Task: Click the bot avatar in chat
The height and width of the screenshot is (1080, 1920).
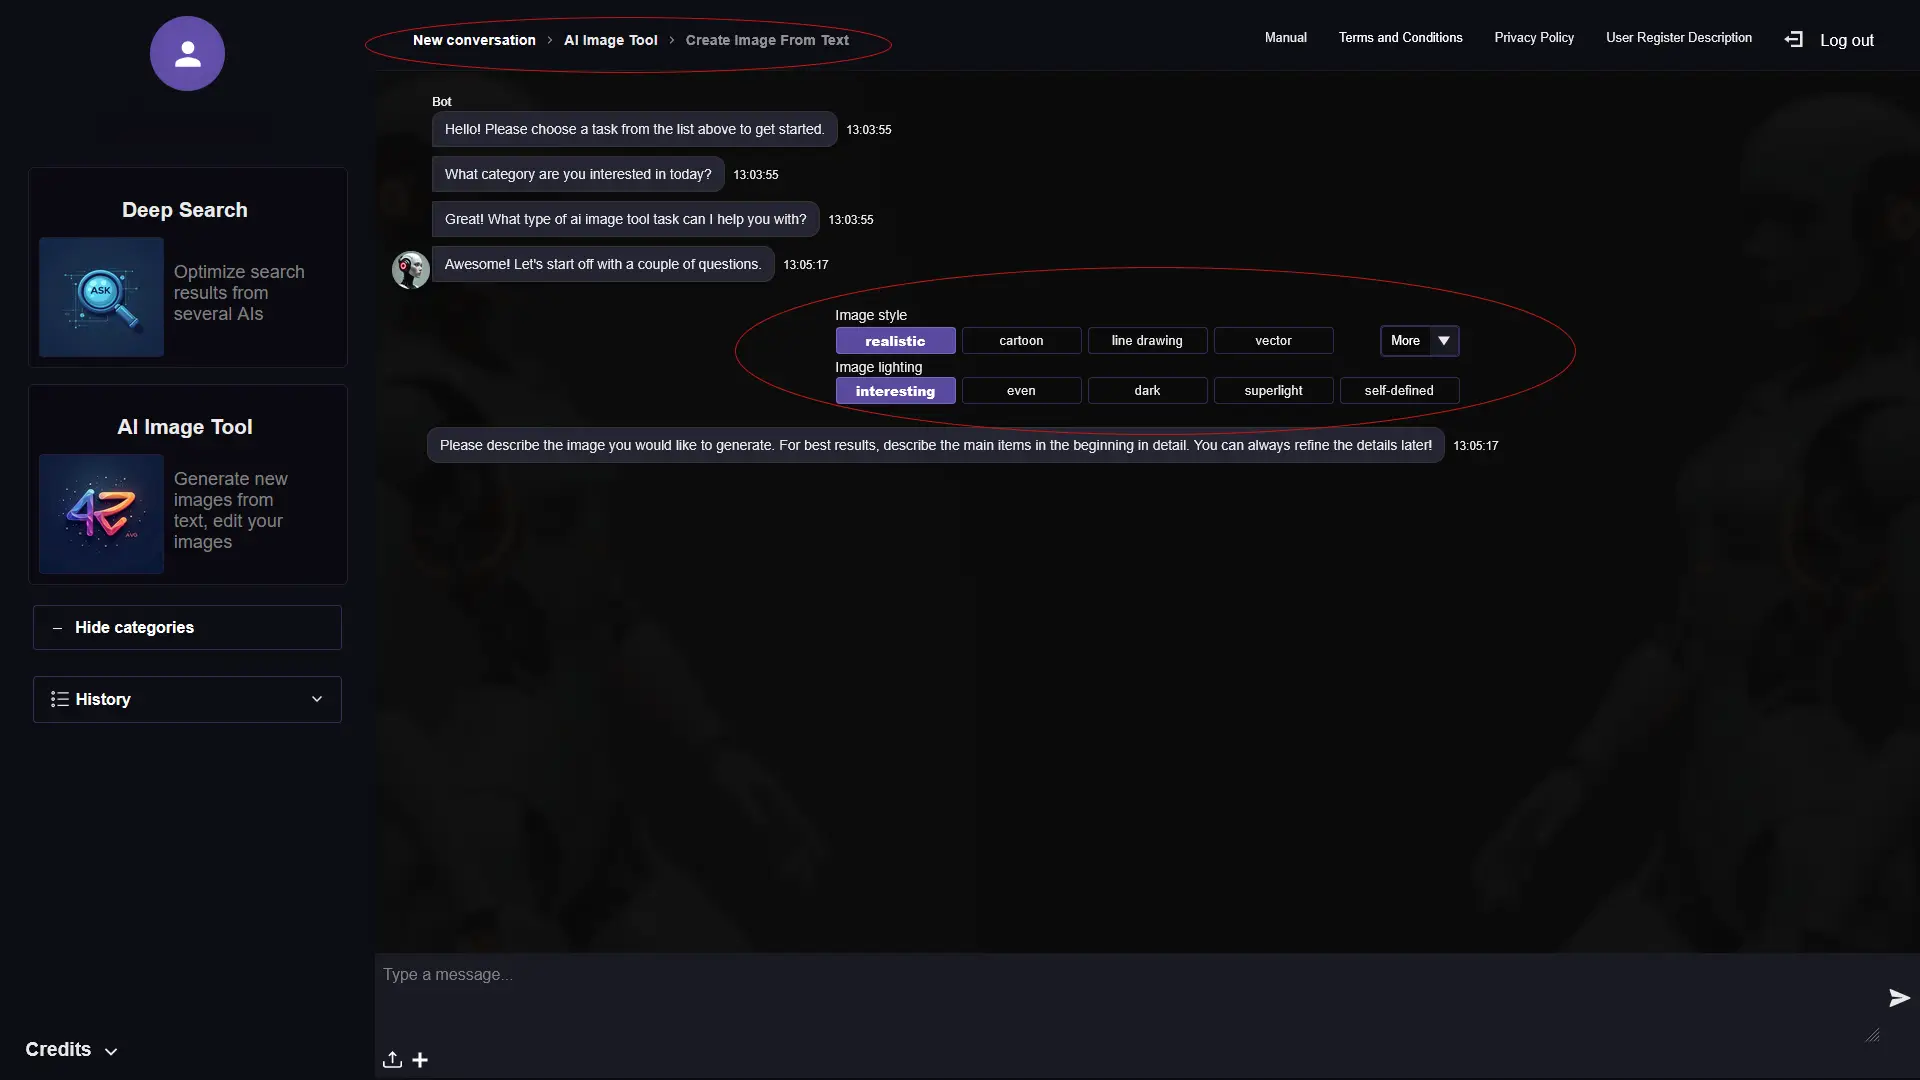Action: pyautogui.click(x=410, y=270)
